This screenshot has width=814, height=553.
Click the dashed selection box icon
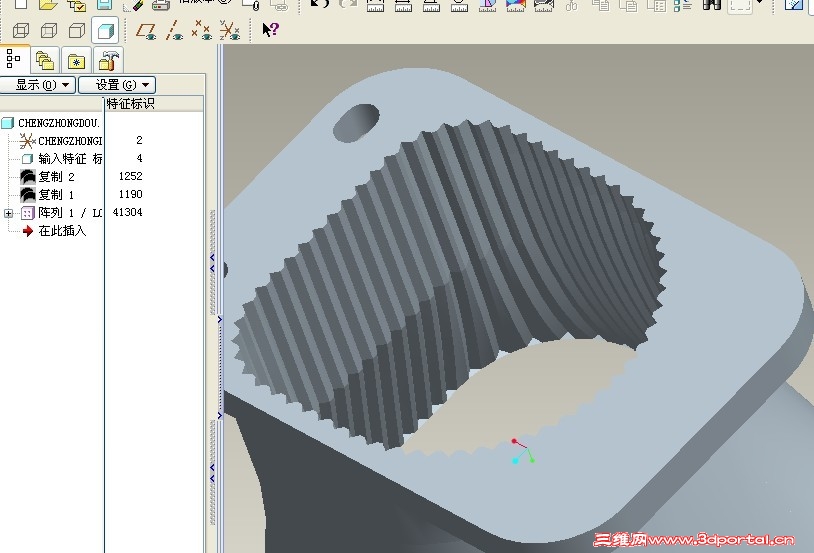tap(740, 6)
